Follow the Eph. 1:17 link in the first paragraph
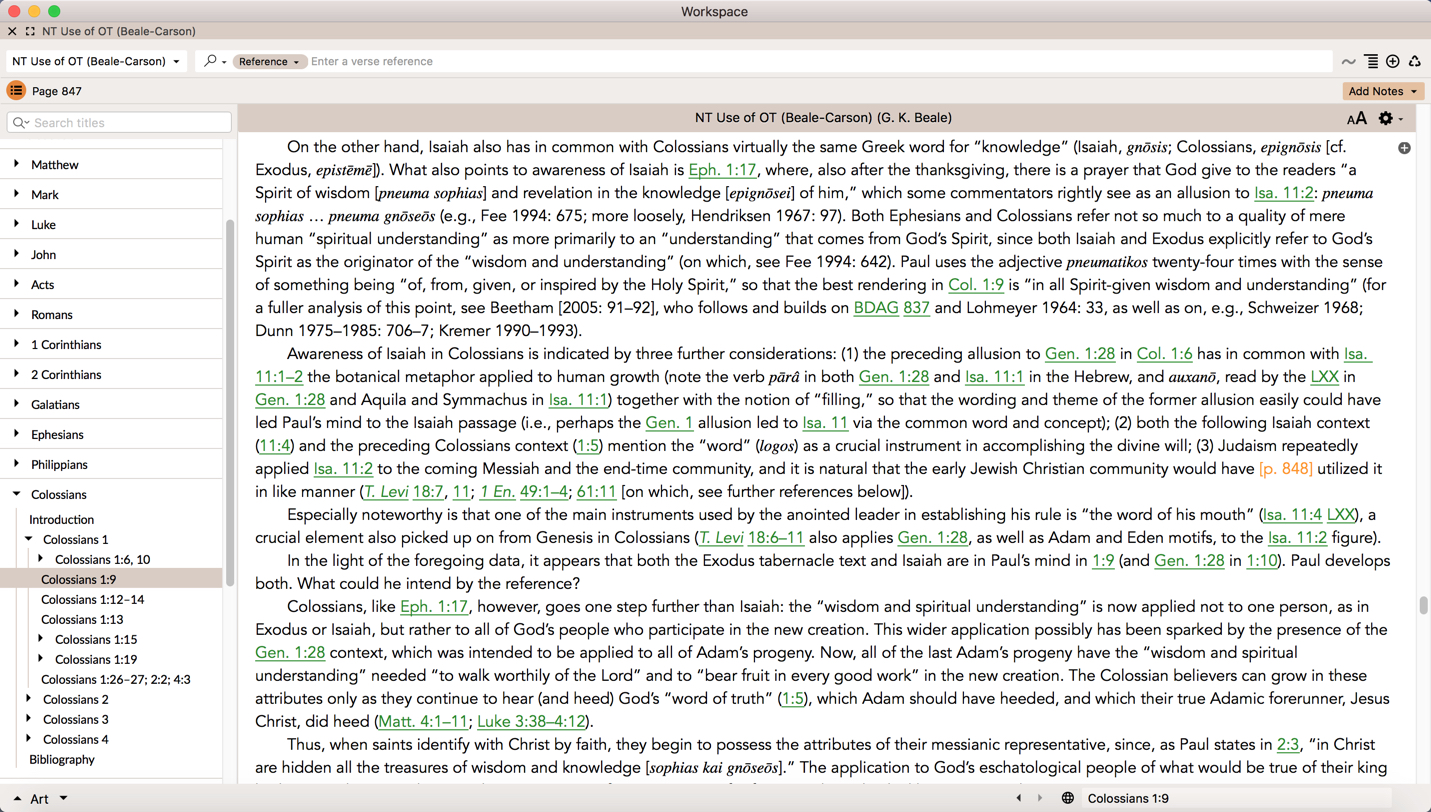Image resolution: width=1431 pixels, height=812 pixels. [722, 170]
